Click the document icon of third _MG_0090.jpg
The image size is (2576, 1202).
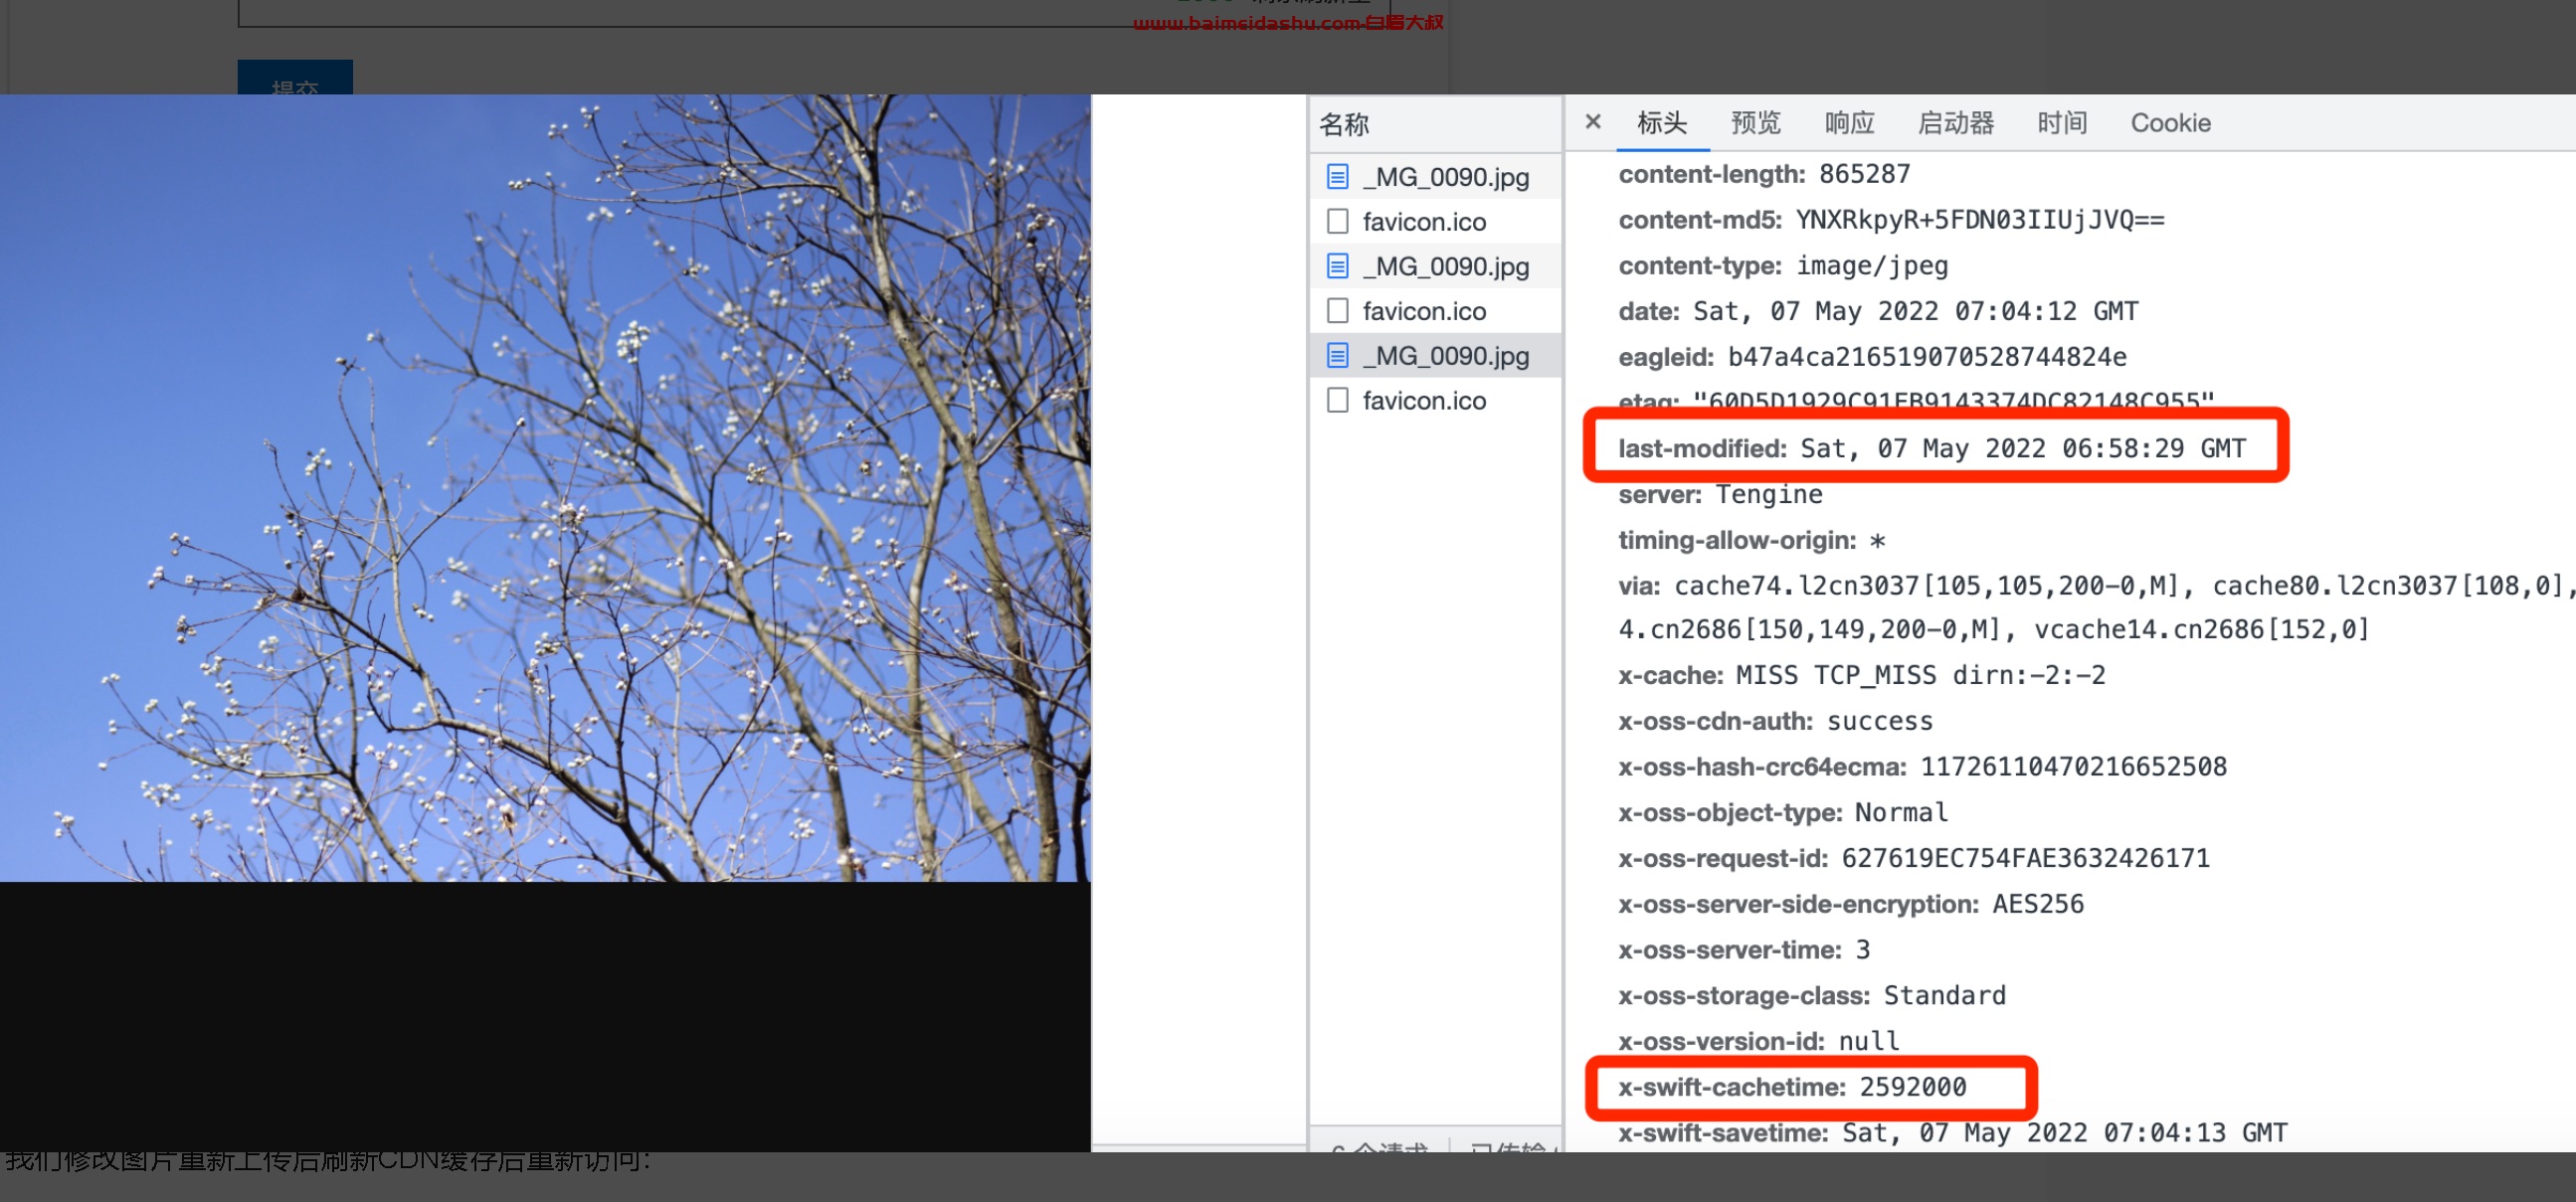tap(1337, 356)
